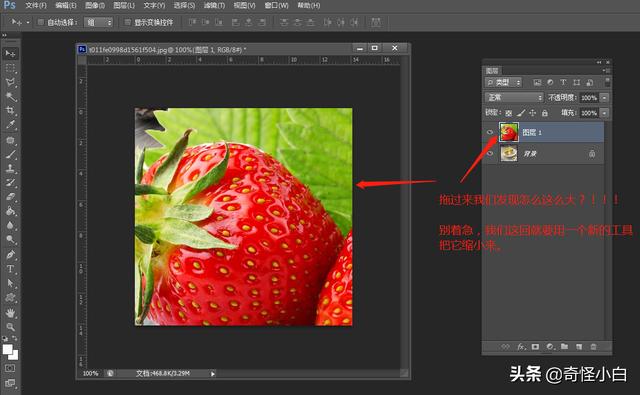Open the auto-select 组 dropdown

98,22
